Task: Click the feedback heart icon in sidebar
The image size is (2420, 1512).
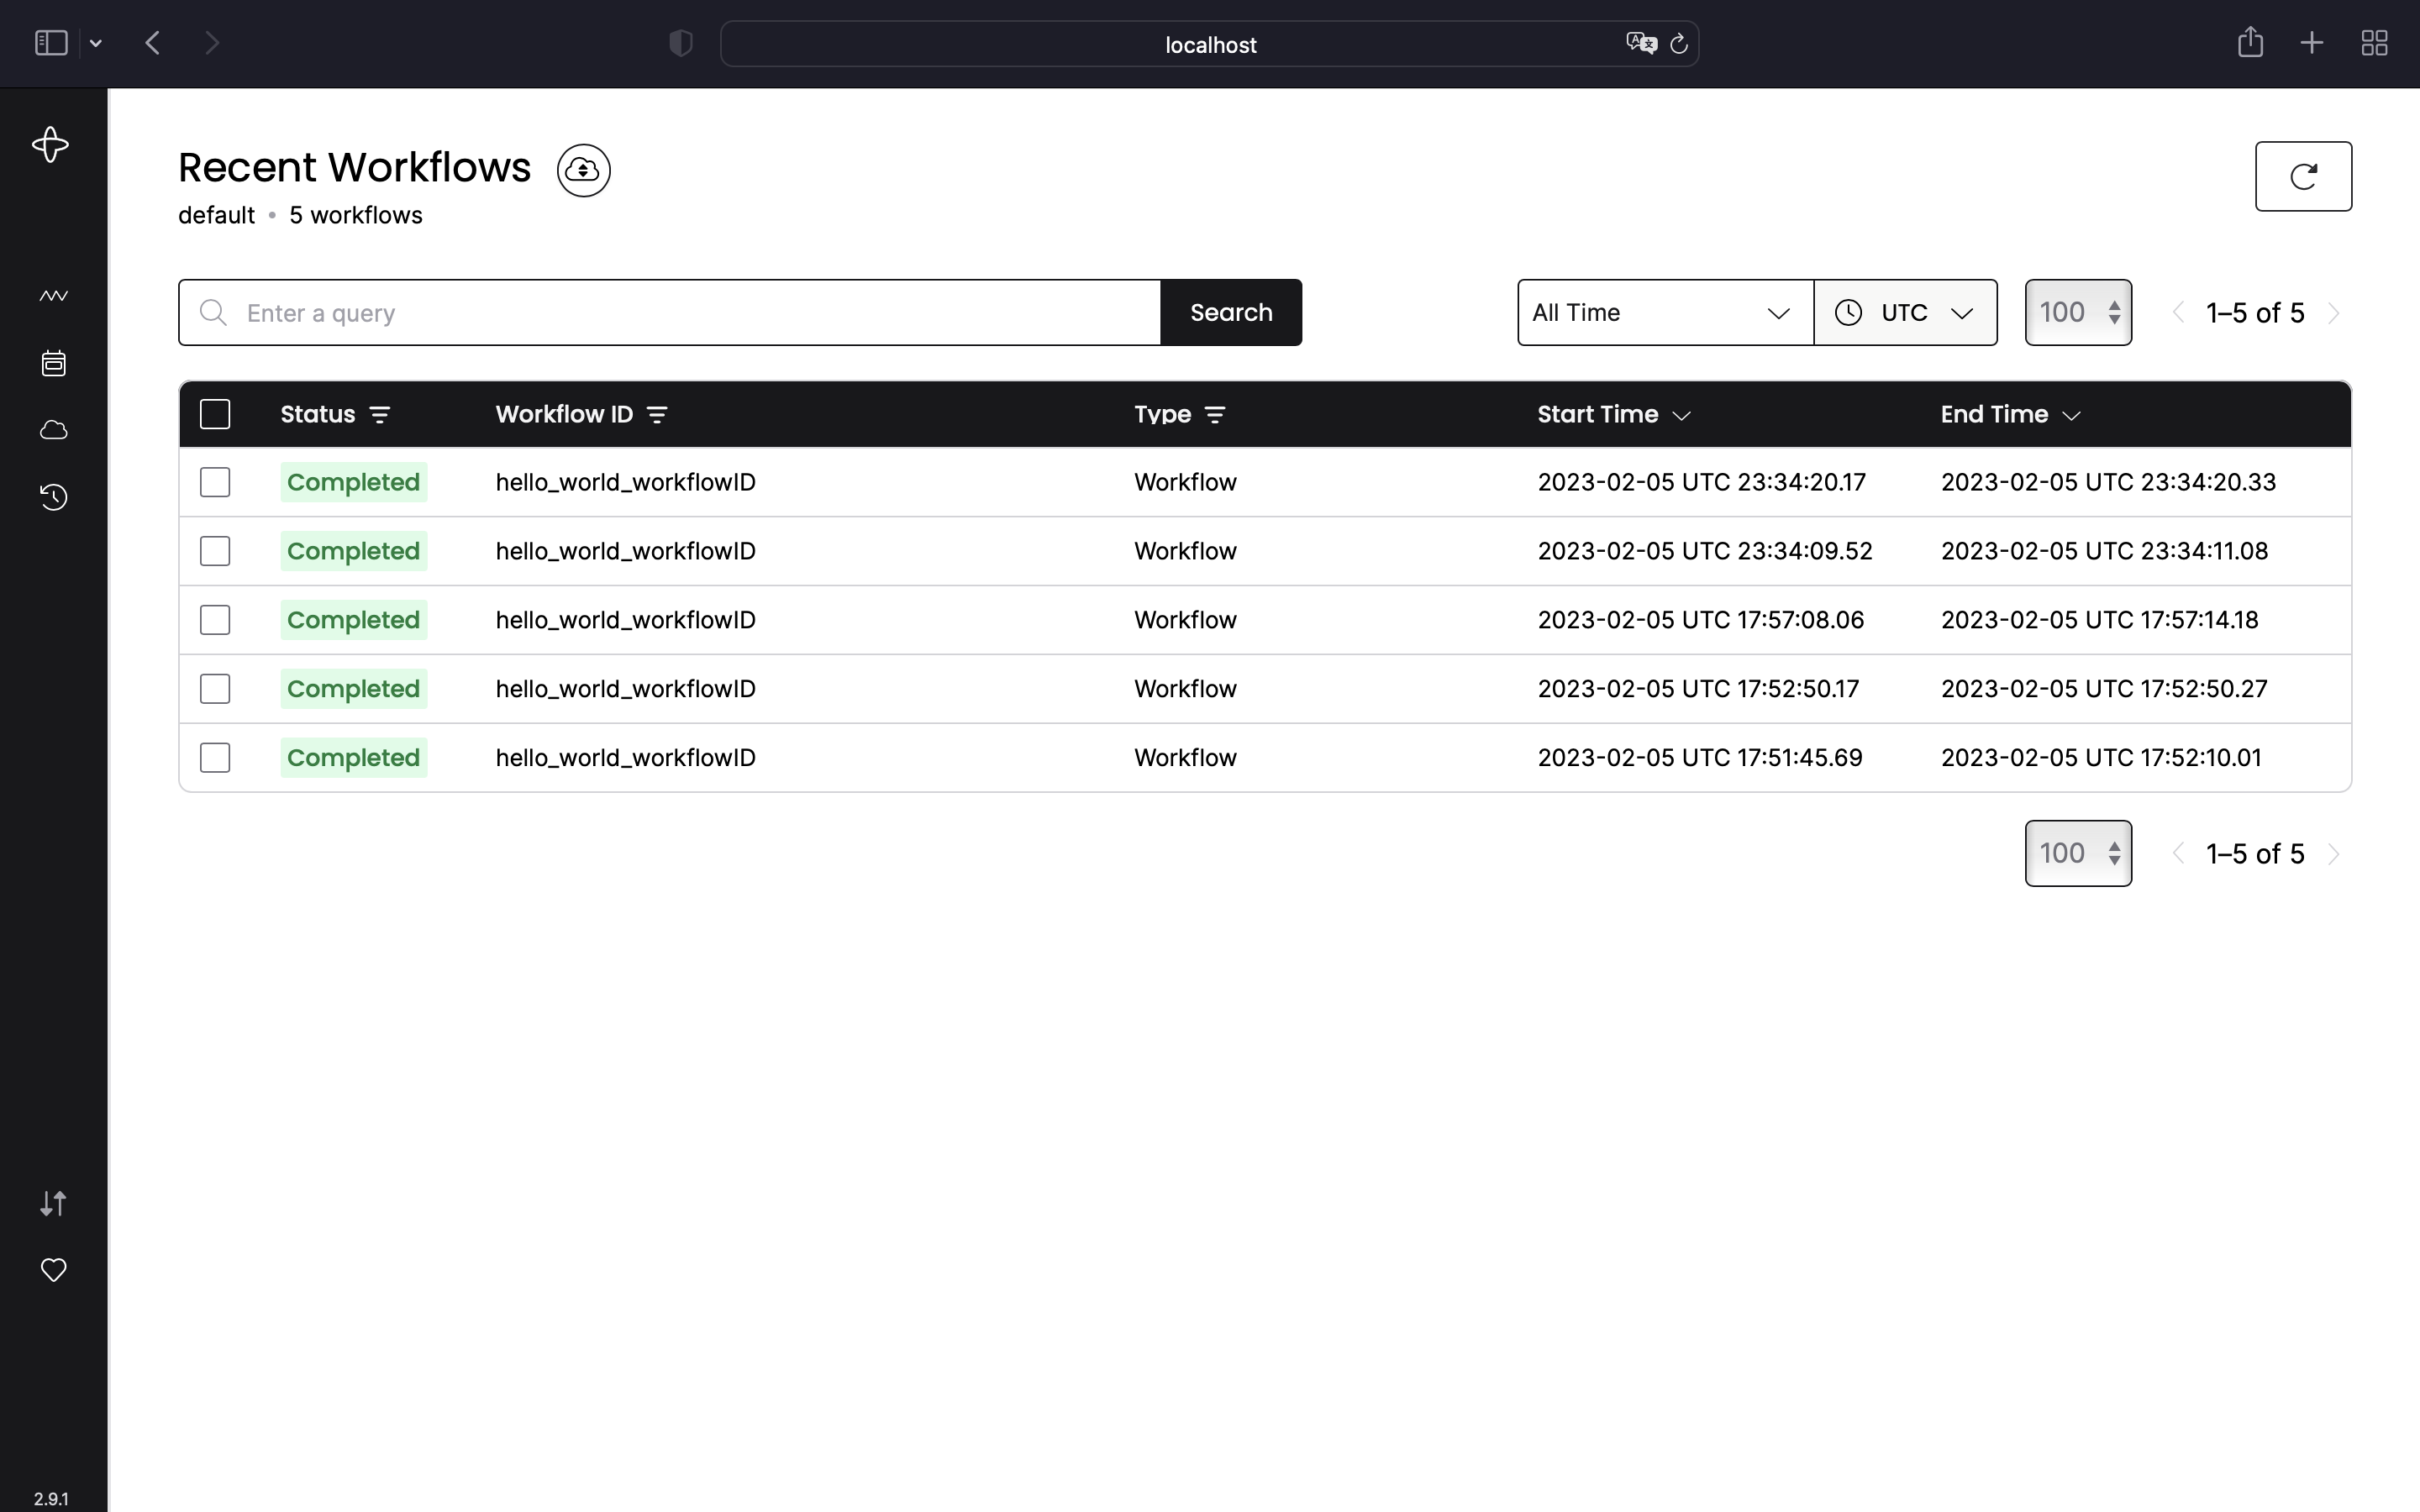Action: tap(52, 1270)
